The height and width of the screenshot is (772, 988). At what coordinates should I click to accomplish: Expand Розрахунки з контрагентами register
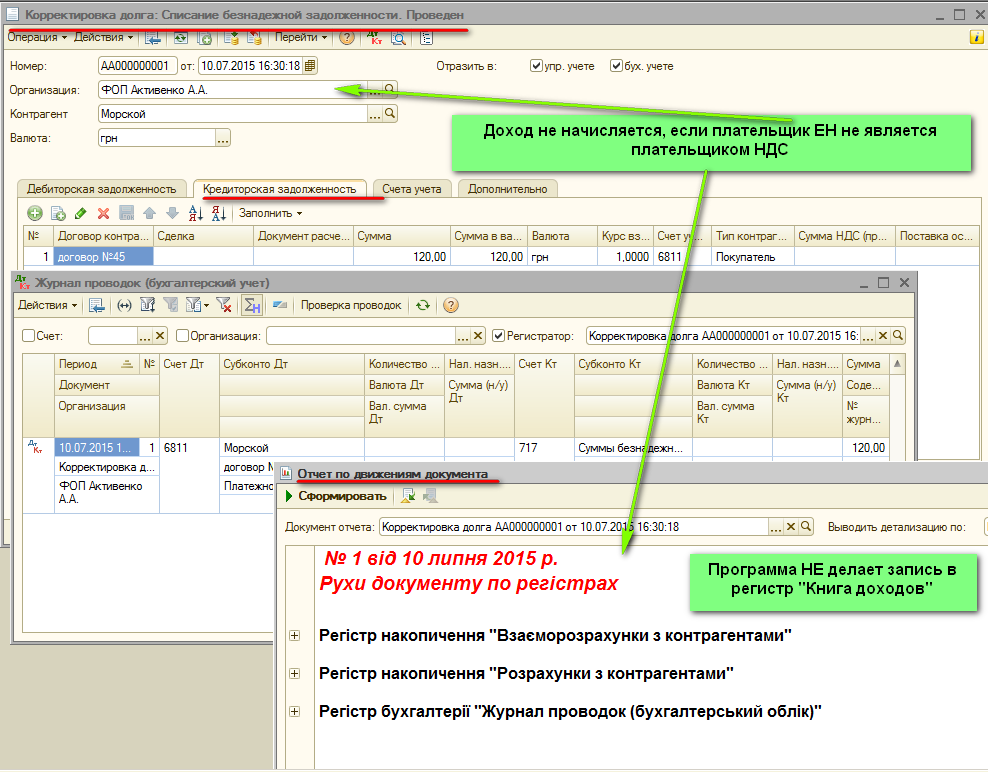coord(295,674)
